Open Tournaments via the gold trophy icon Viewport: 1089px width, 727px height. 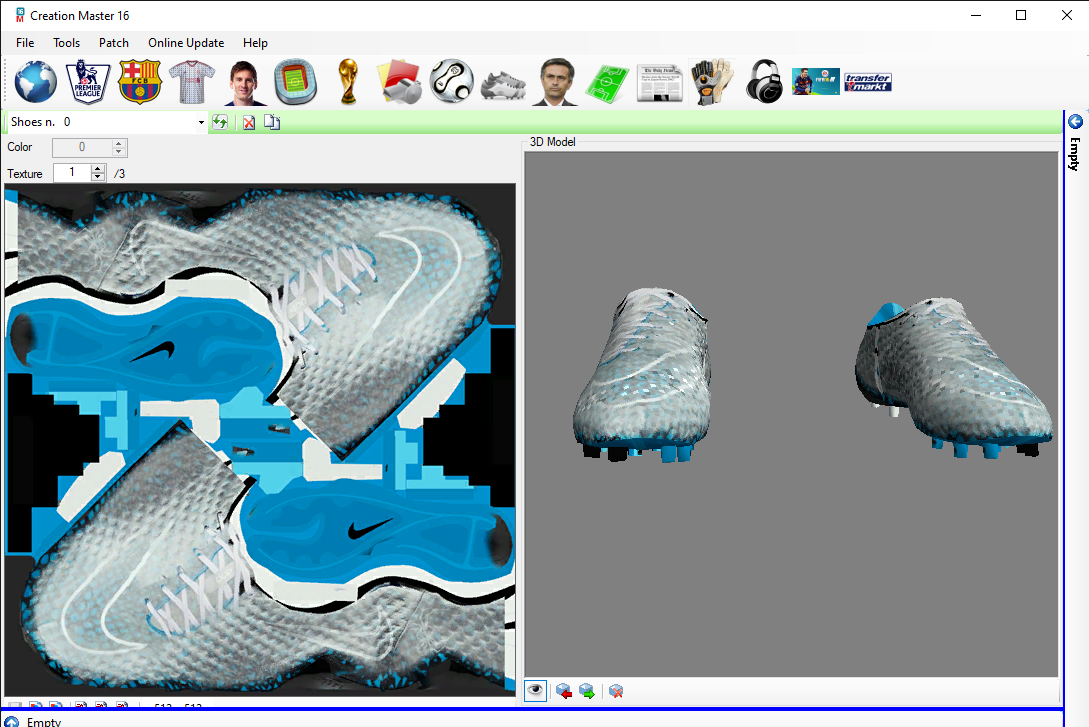click(x=348, y=82)
